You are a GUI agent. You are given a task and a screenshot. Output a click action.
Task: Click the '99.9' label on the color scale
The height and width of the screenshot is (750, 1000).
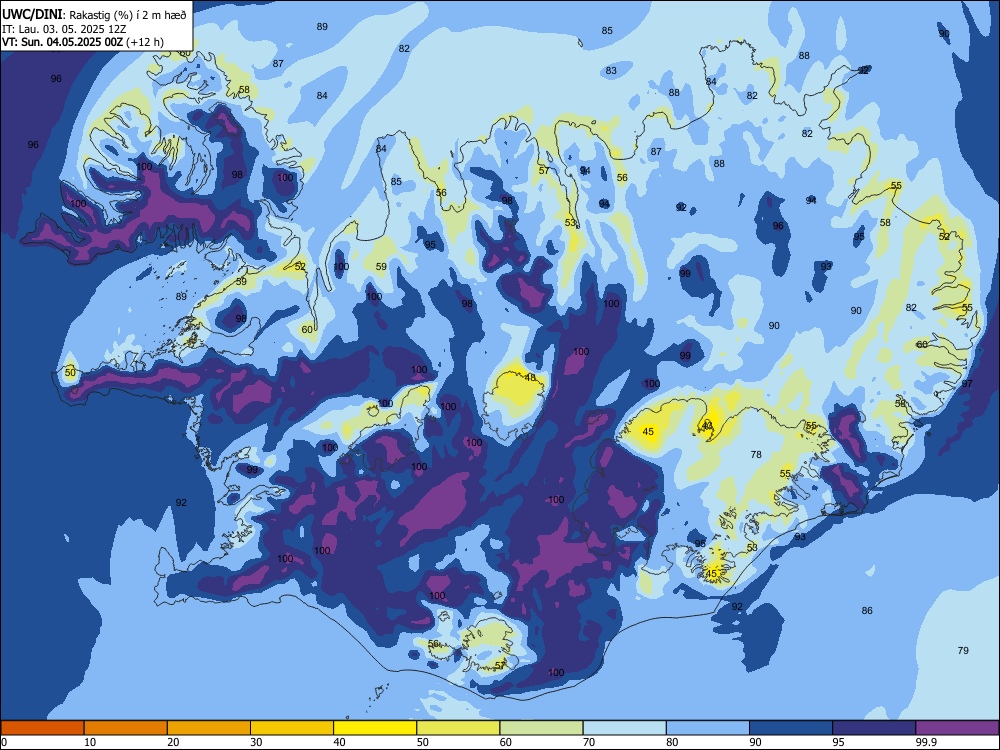click(926, 742)
